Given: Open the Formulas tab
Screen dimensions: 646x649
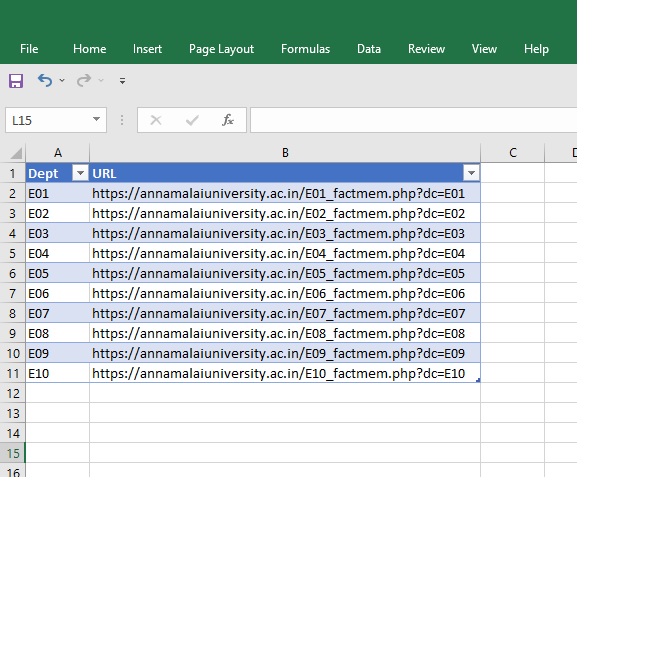Looking at the screenshot, I should point(305,49).
